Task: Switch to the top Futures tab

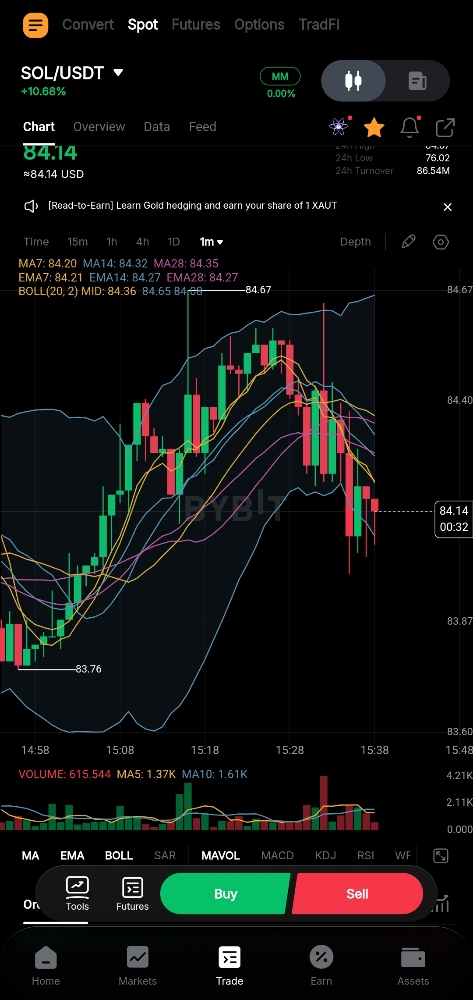Action: coord(196,25)
